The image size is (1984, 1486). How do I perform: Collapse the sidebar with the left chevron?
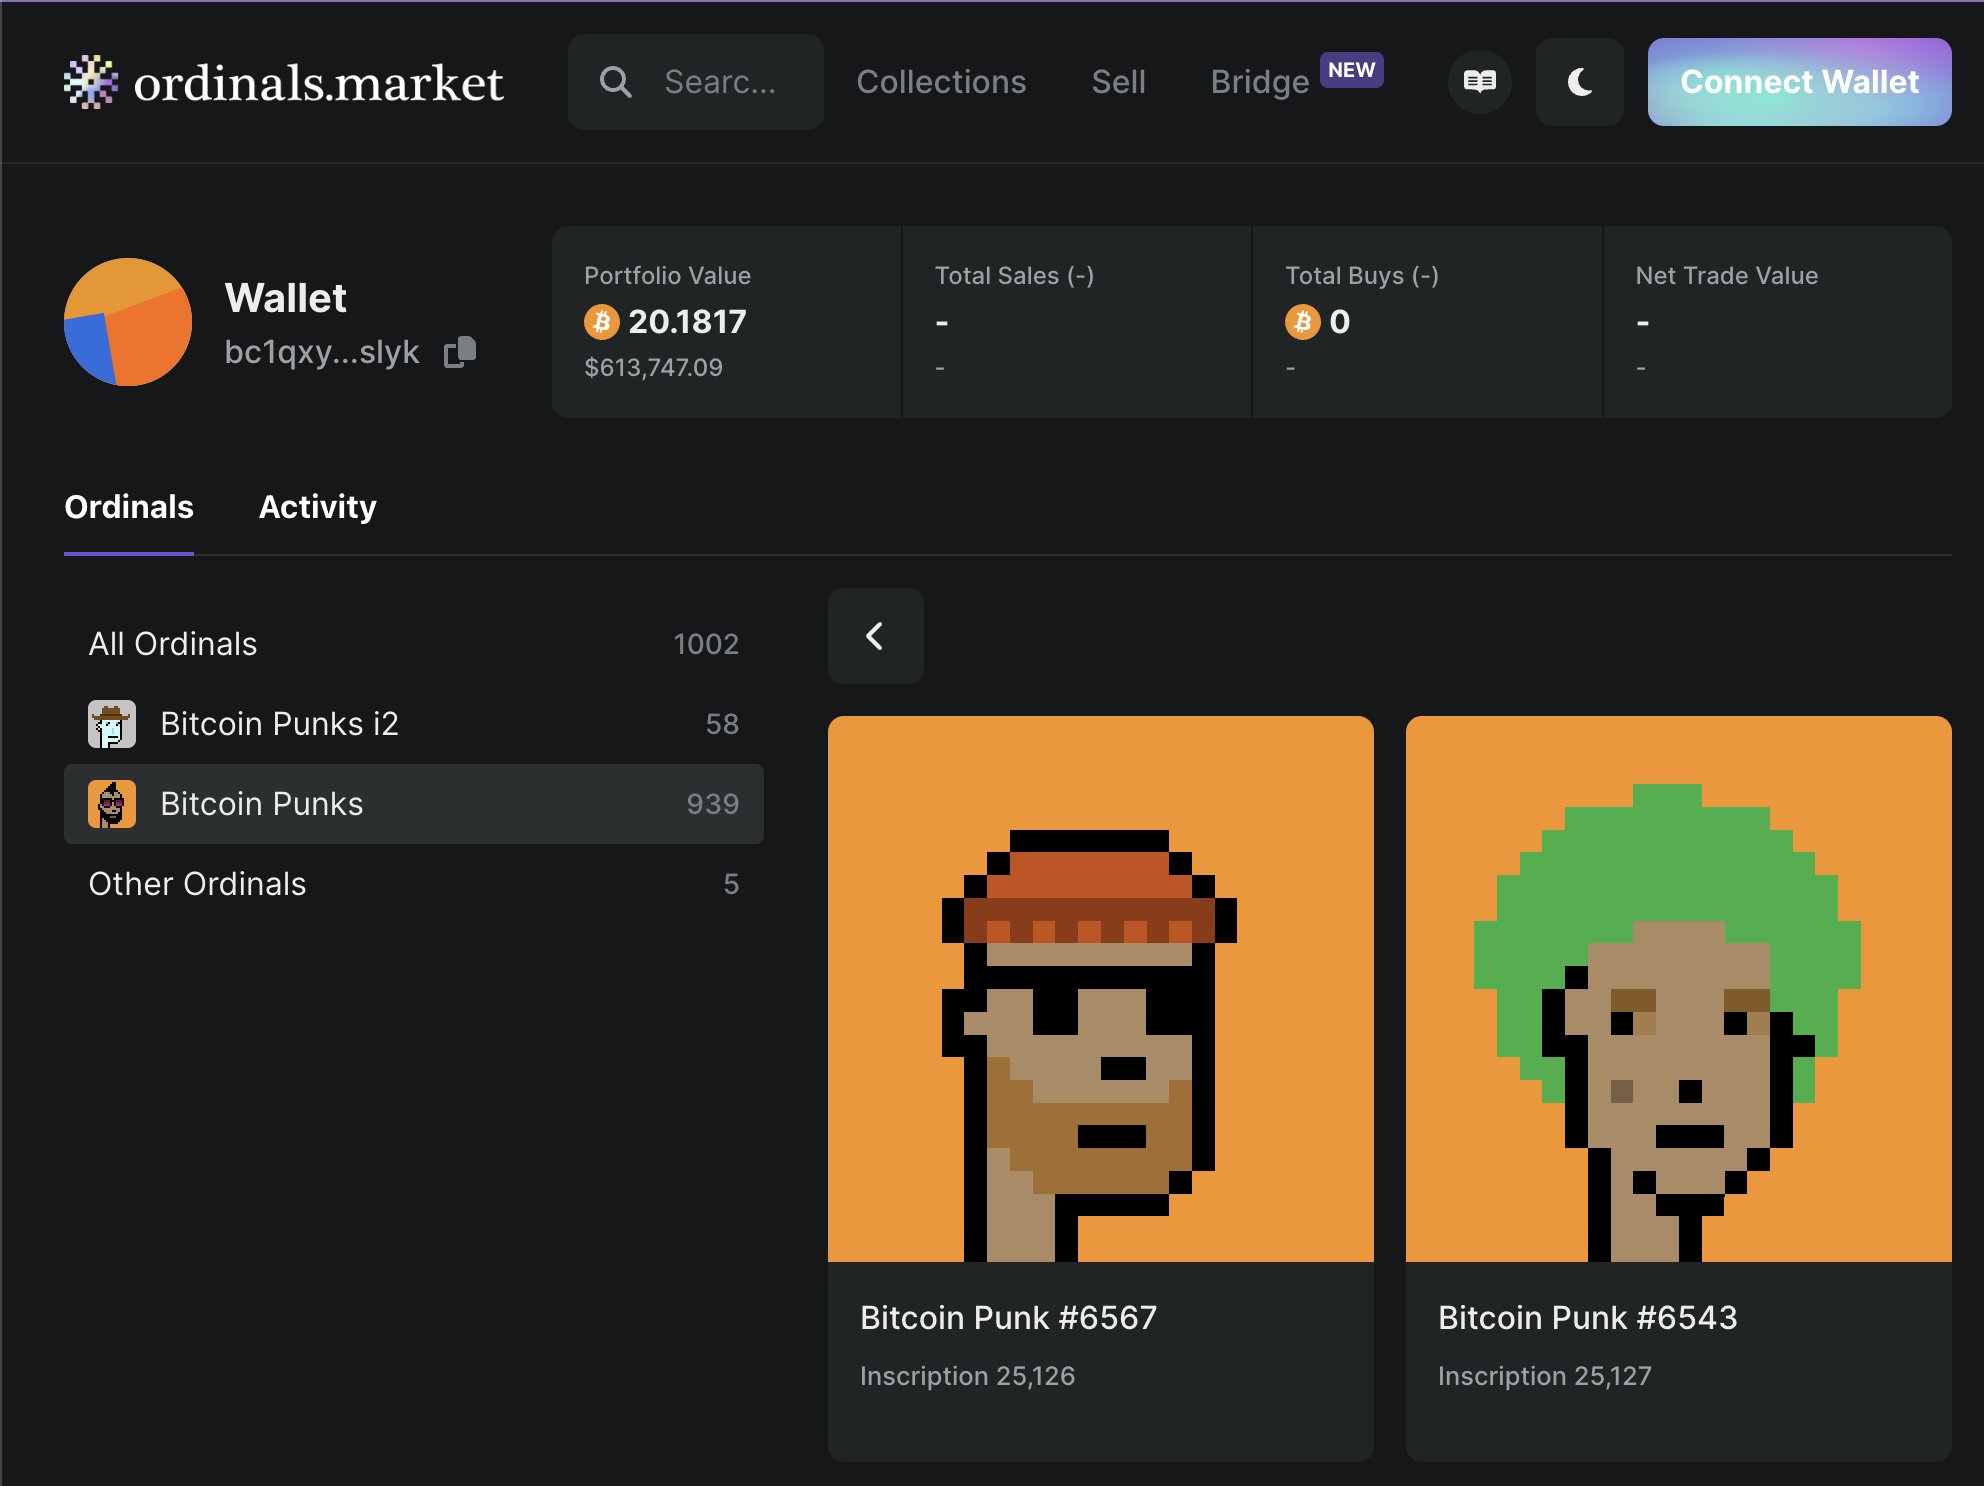(875, 636)
